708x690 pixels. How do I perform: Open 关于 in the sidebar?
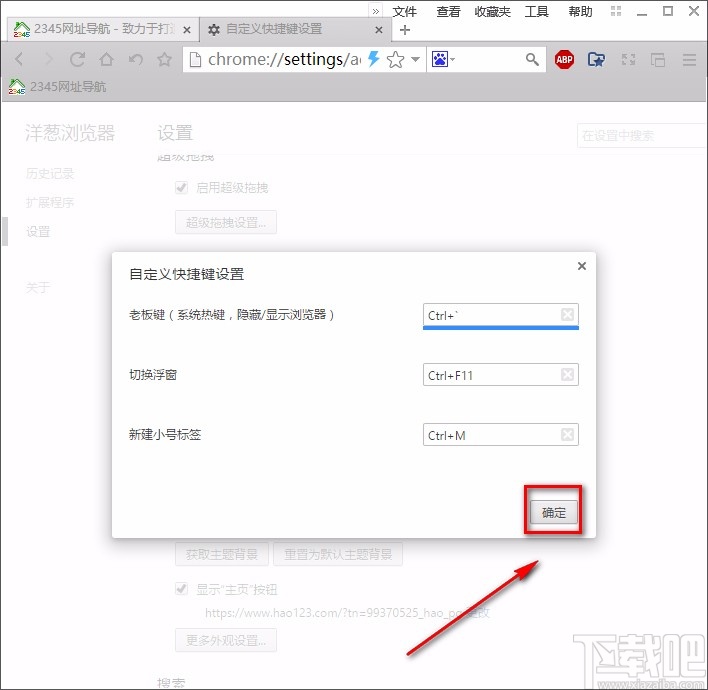38,287
